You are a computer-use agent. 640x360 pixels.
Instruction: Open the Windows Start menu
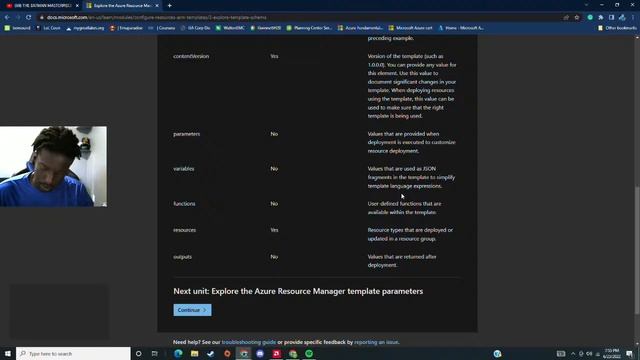(x=7, y=353)
